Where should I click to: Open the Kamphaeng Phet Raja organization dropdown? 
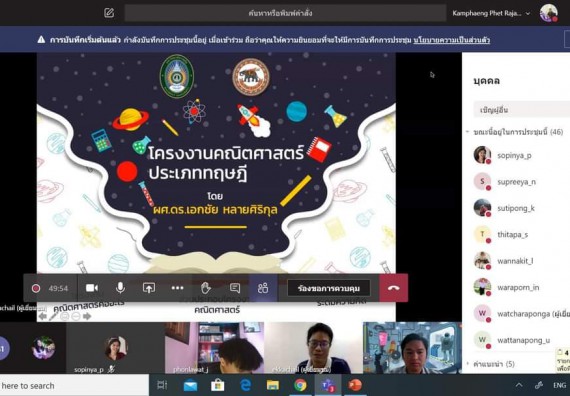click(491, 13)
